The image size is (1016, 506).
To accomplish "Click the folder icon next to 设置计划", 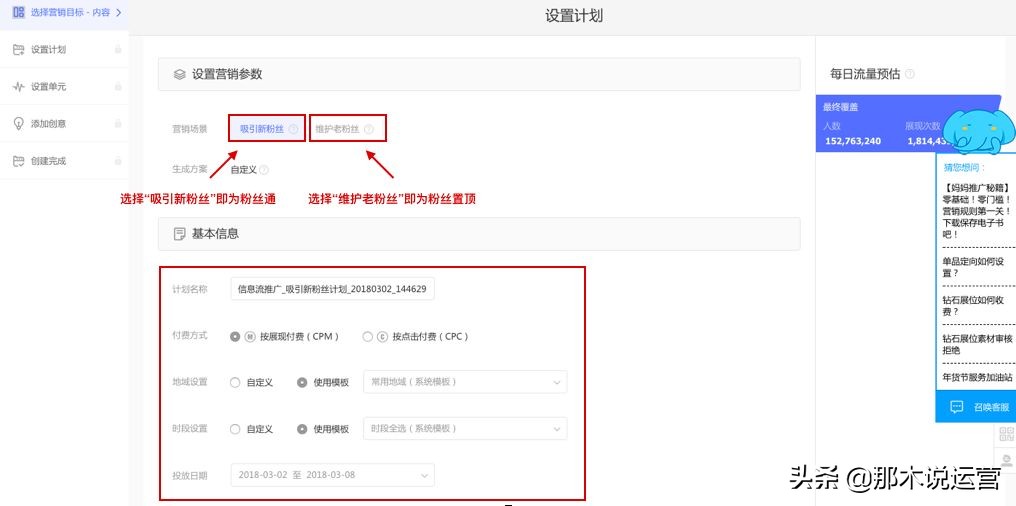I will click(x=19, y=49).
